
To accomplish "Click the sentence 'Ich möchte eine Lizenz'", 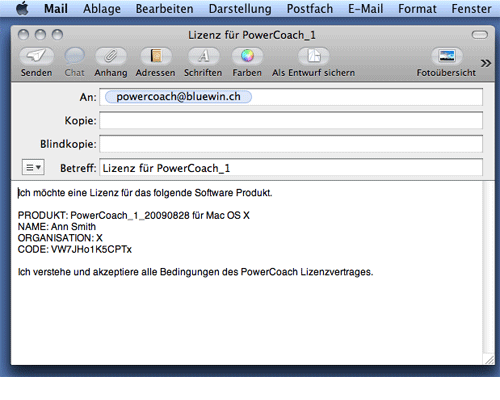I will coord(145,193).
